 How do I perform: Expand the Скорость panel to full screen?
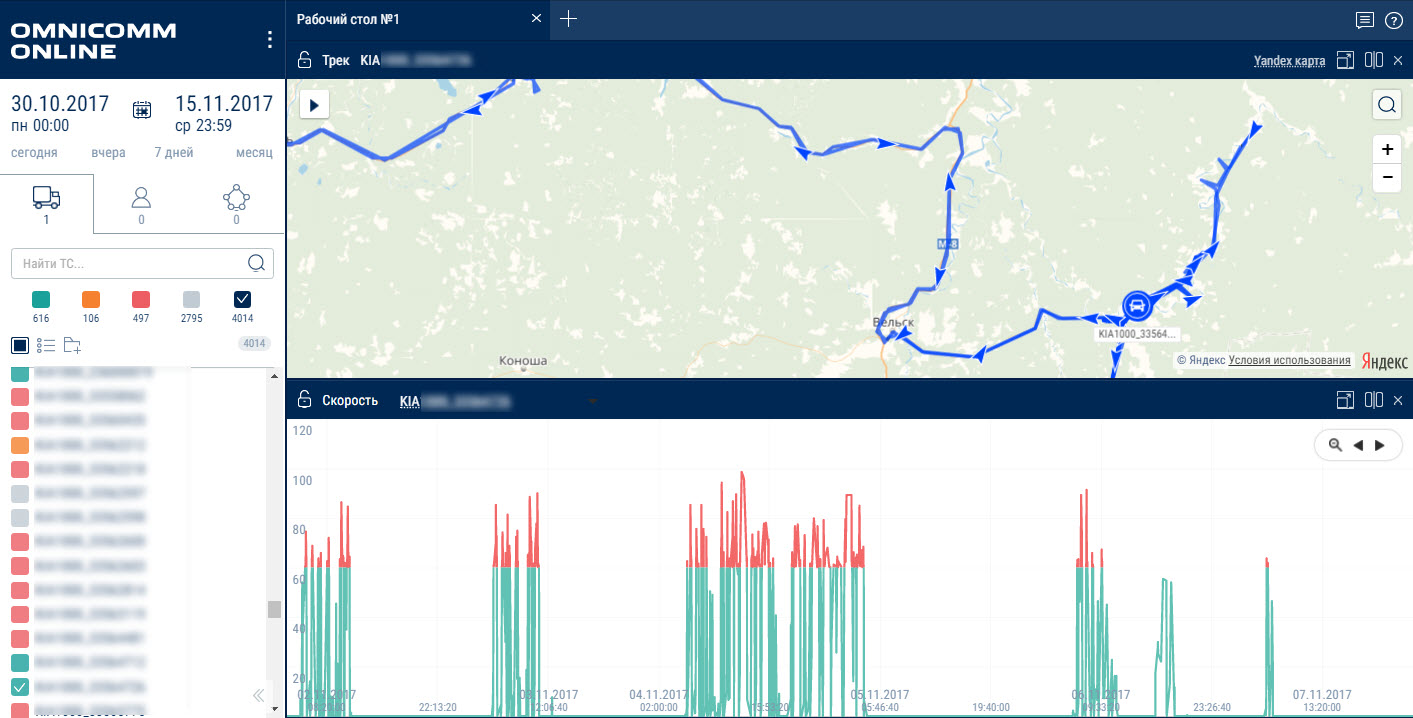(1345, 400)
